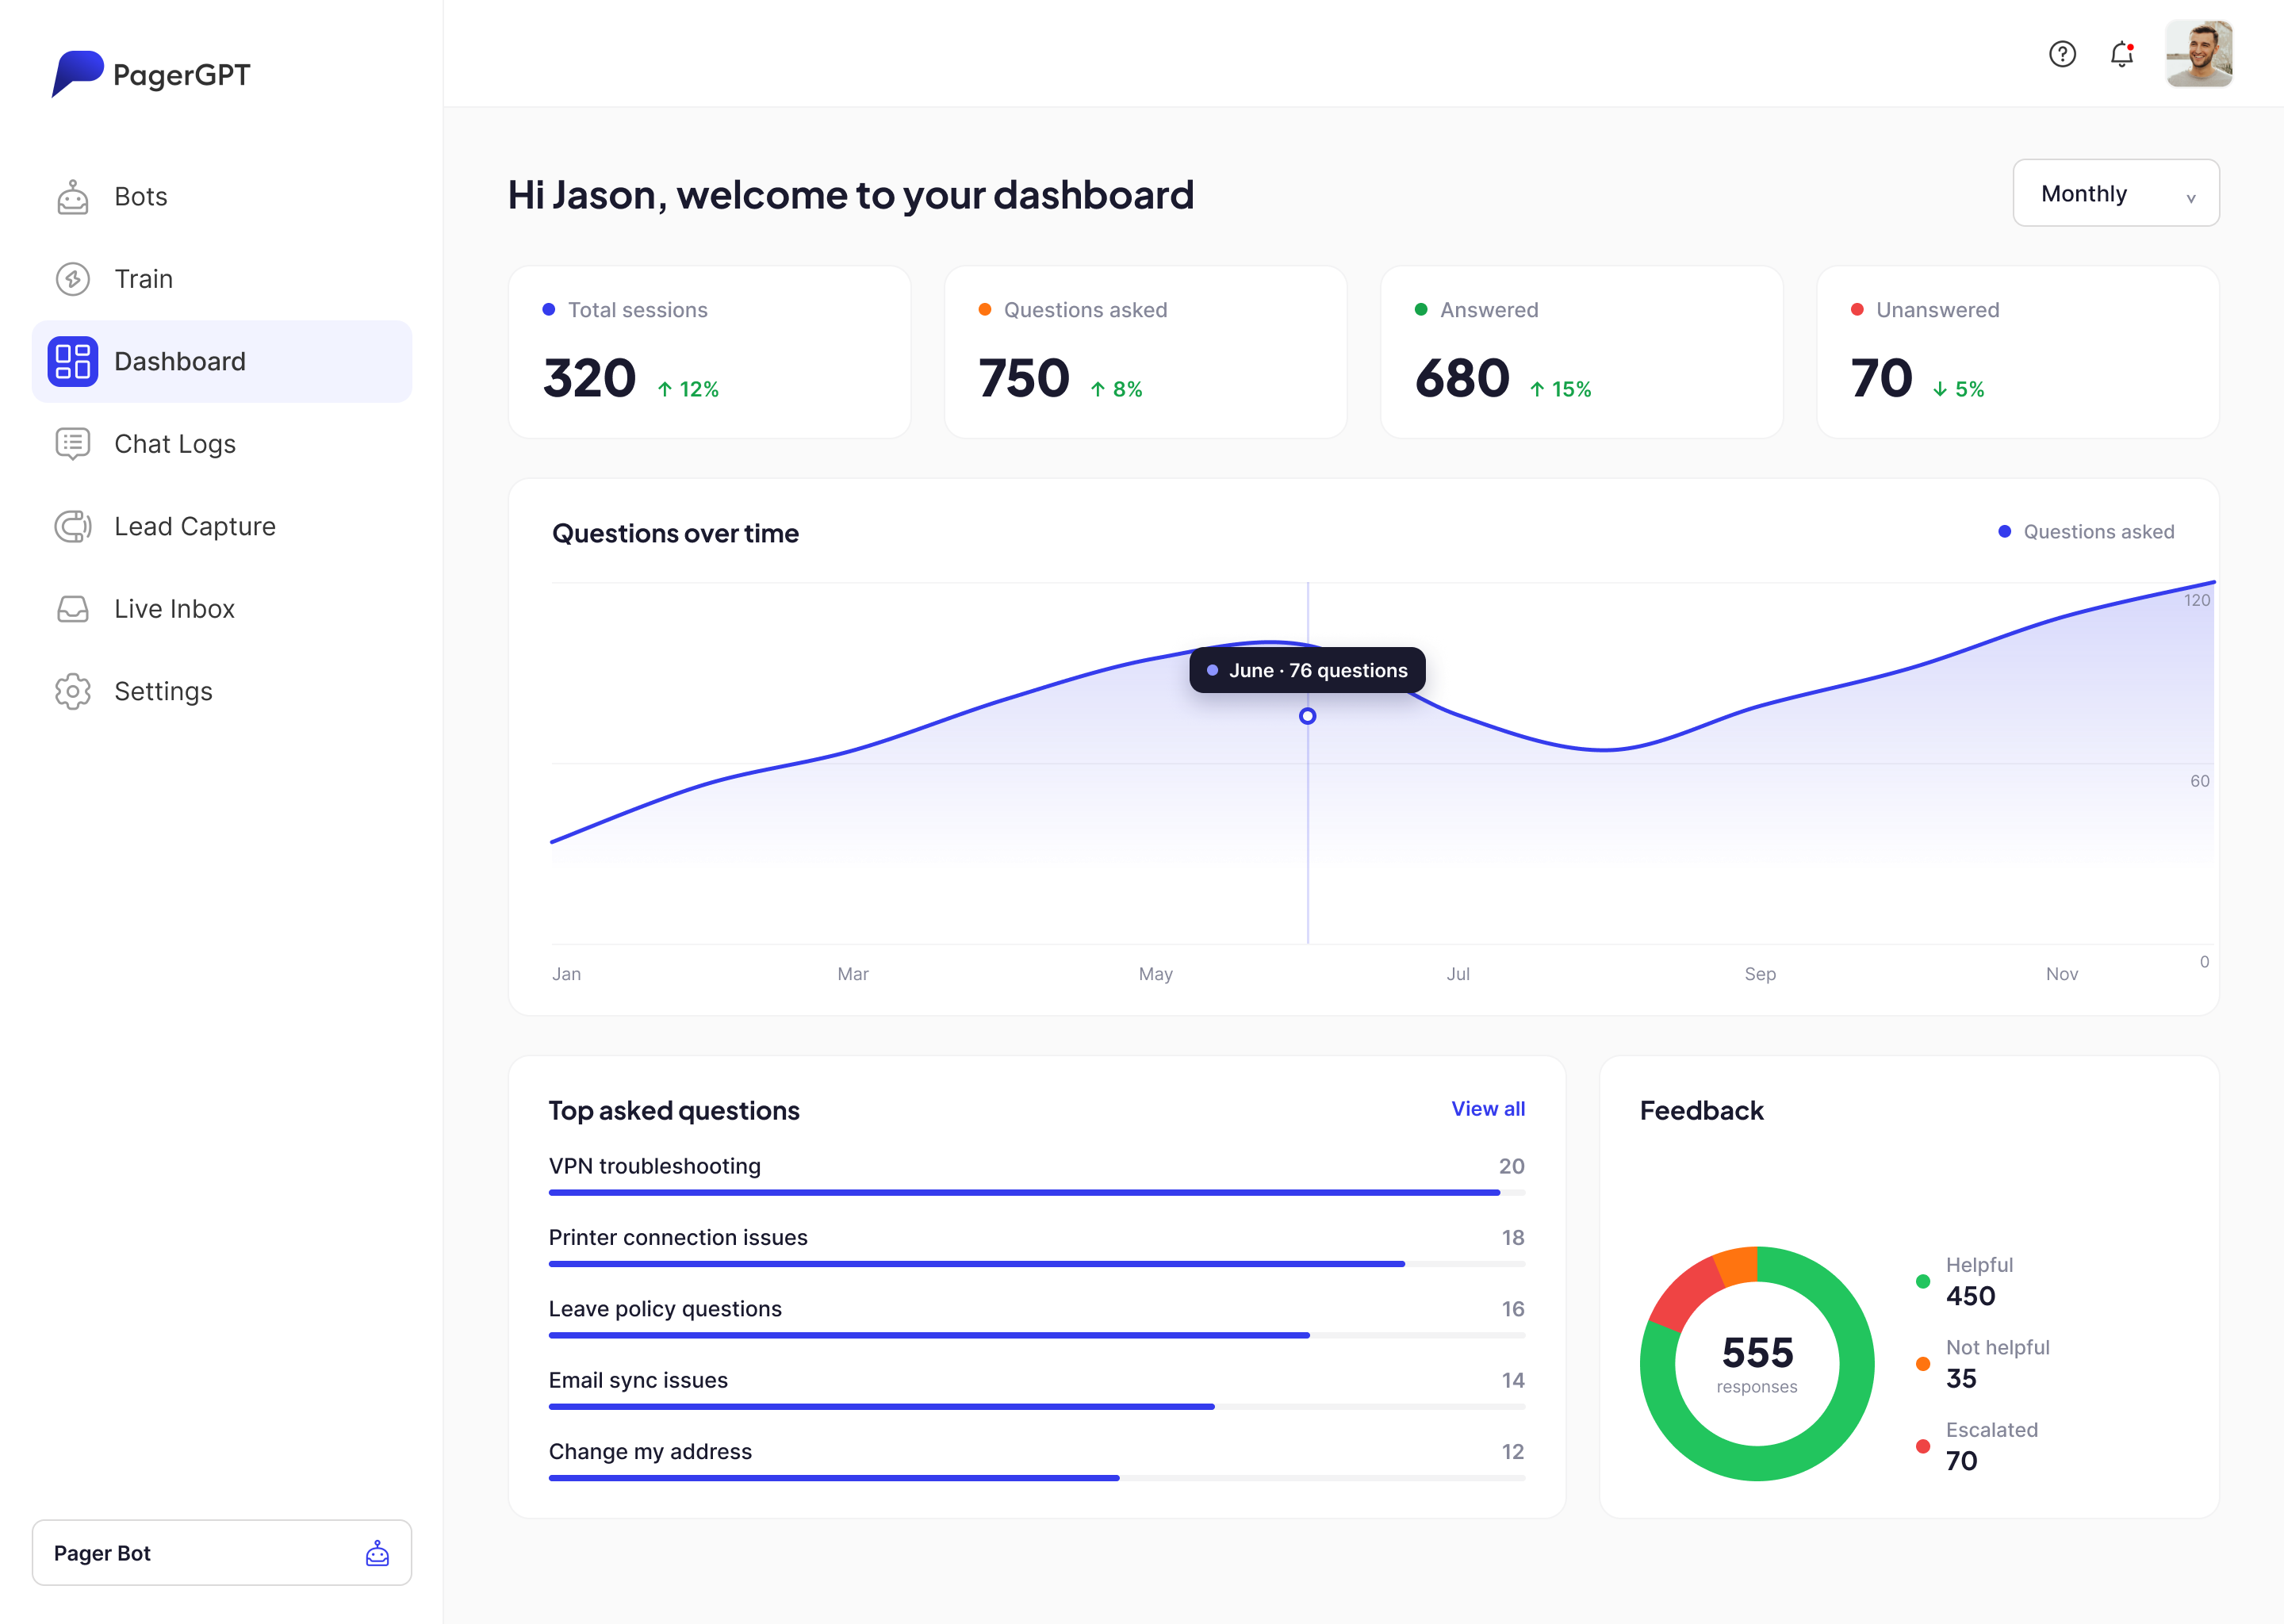The image size is (2284, 1624).
Task: Click the June data point marker
Action: point(1307,716)
